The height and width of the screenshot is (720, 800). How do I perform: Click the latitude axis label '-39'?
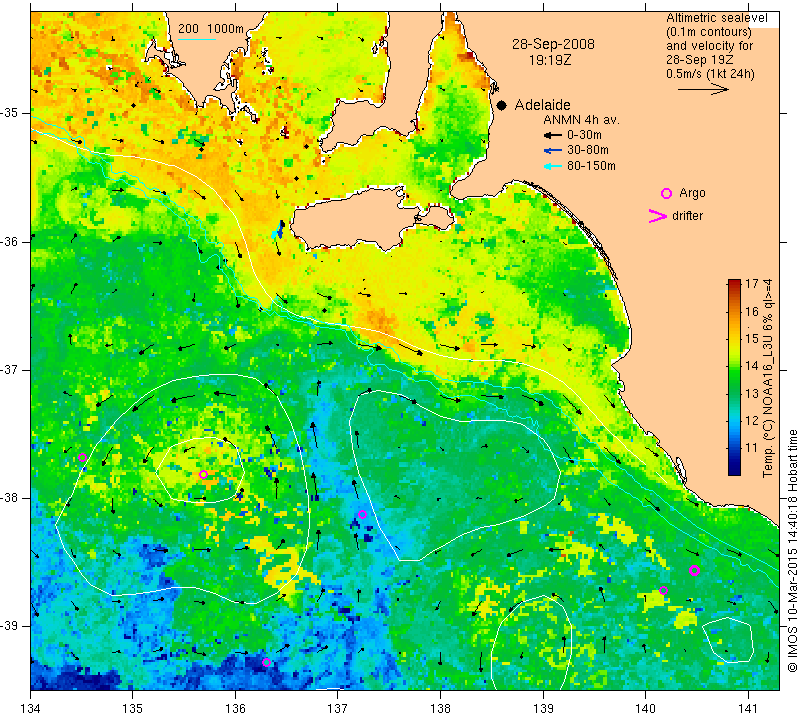11,626
